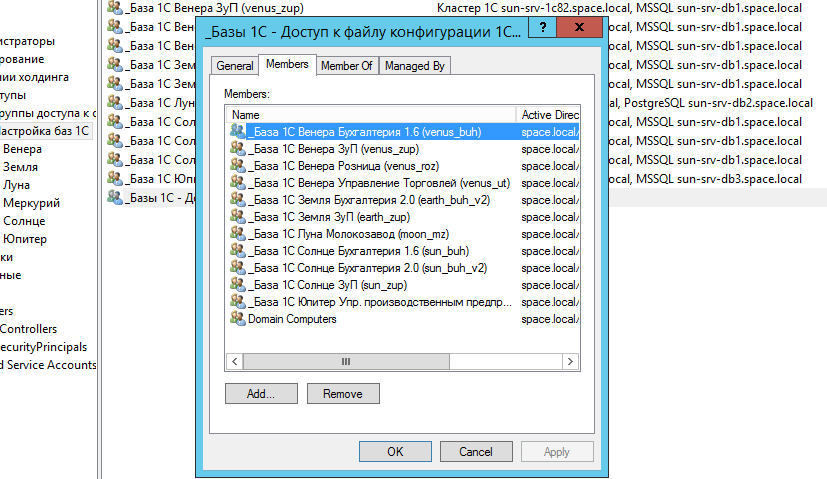Sort members by Name column header
The width and height of the screenshot is (827, 479).
tap(371, 114)
